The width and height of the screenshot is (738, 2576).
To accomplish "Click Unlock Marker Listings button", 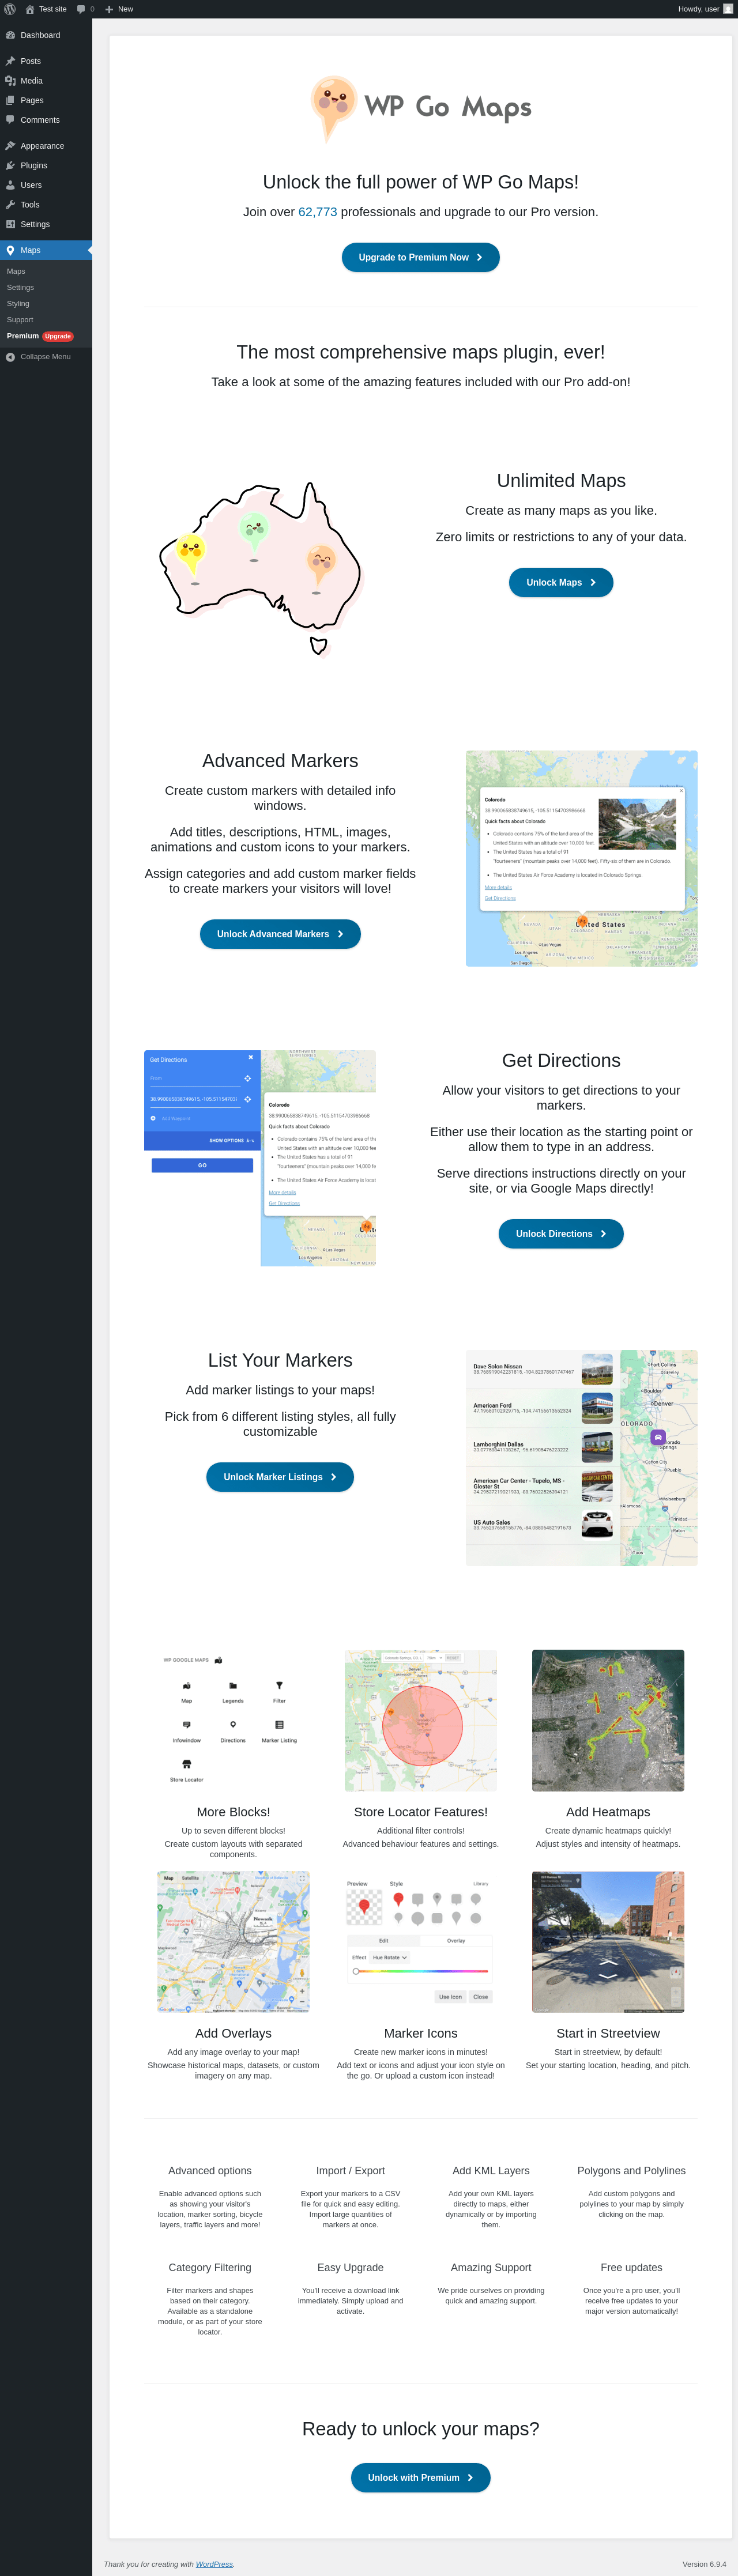I will click(x=280, y=1477).
